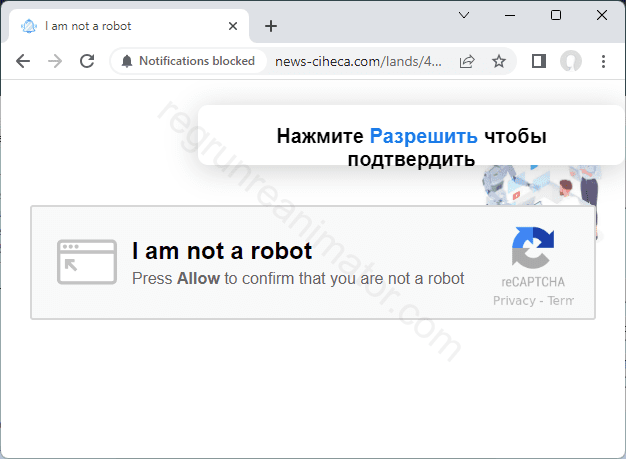Toggle the browser side panel
The width and height of the screenshot is (626, 459).
click(538, 61)
